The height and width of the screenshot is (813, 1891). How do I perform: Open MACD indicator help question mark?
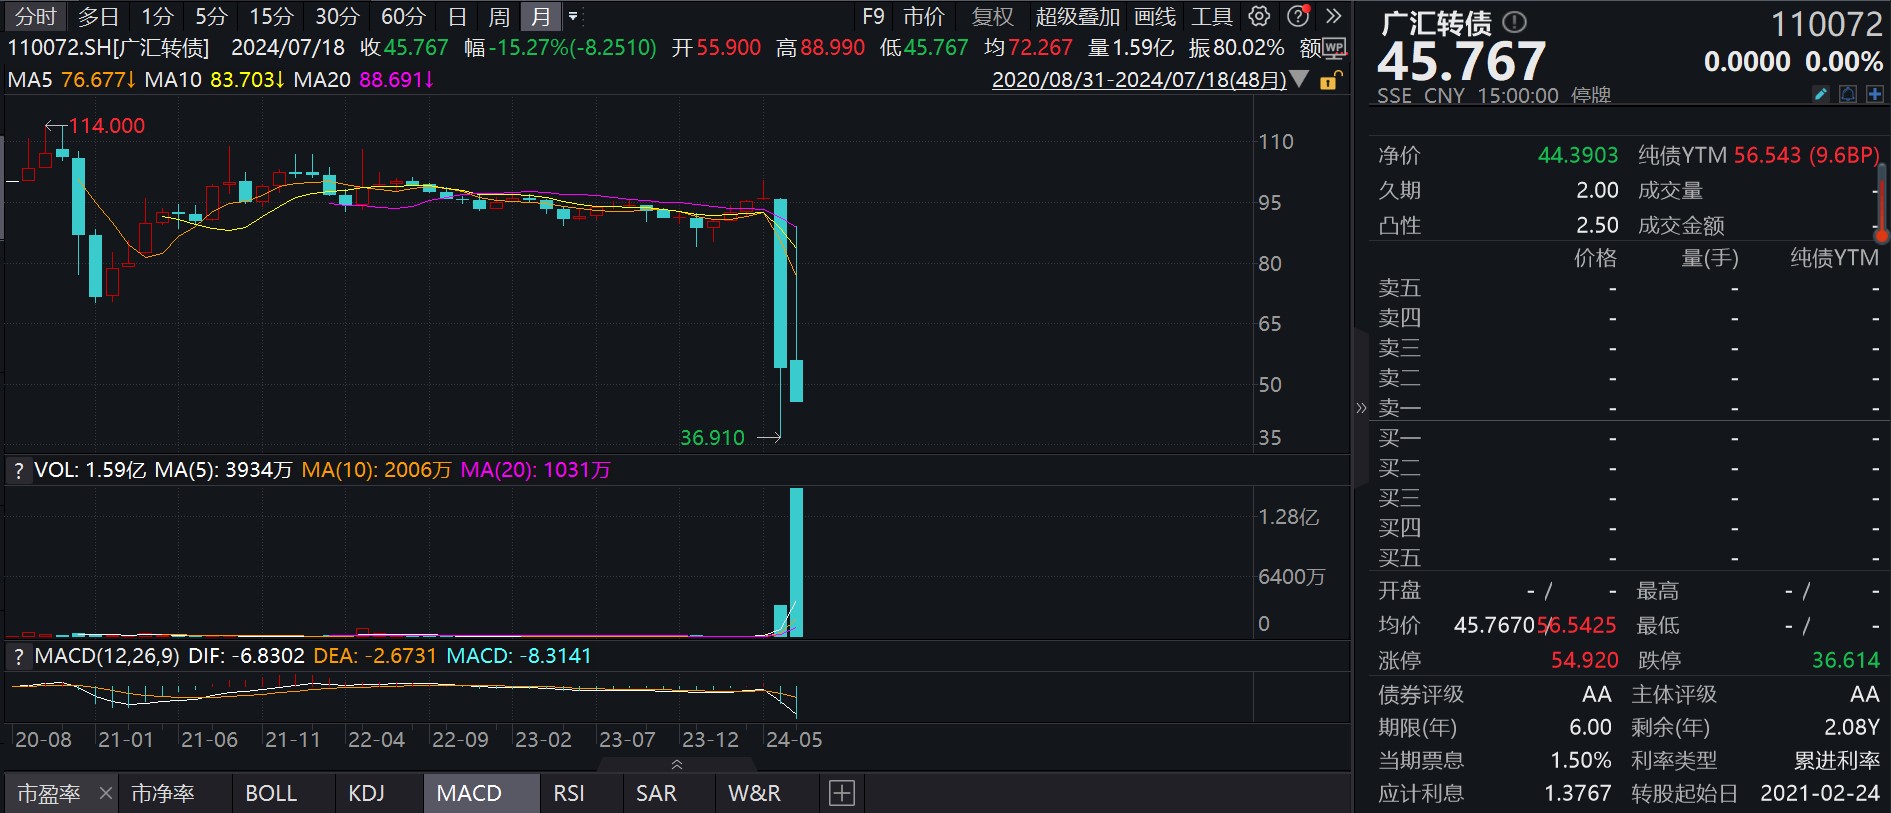(x=18, y=656)
